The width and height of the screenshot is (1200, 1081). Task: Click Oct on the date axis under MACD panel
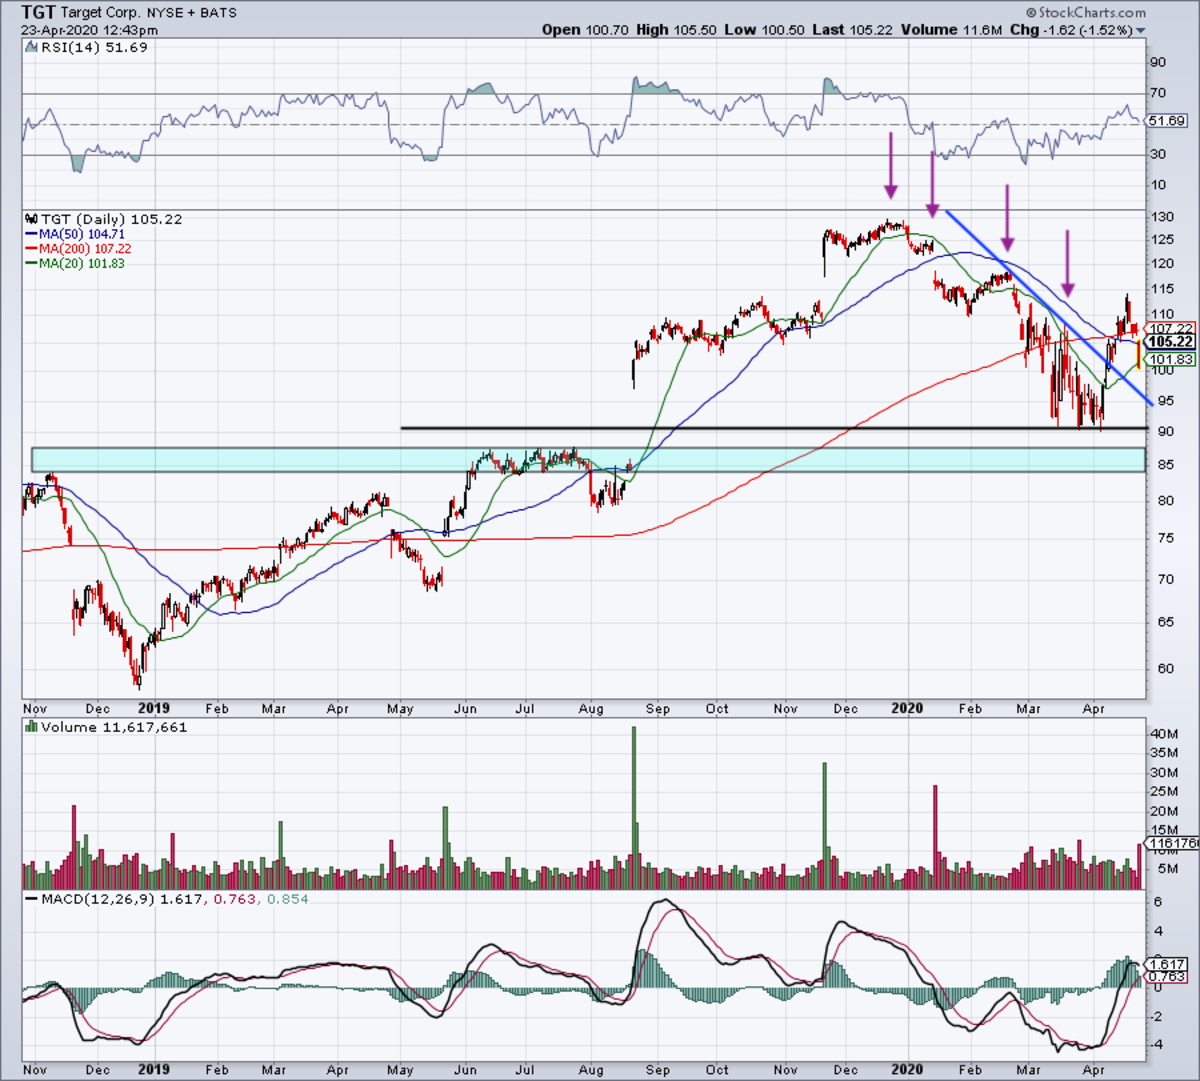tap(717, 1070)
